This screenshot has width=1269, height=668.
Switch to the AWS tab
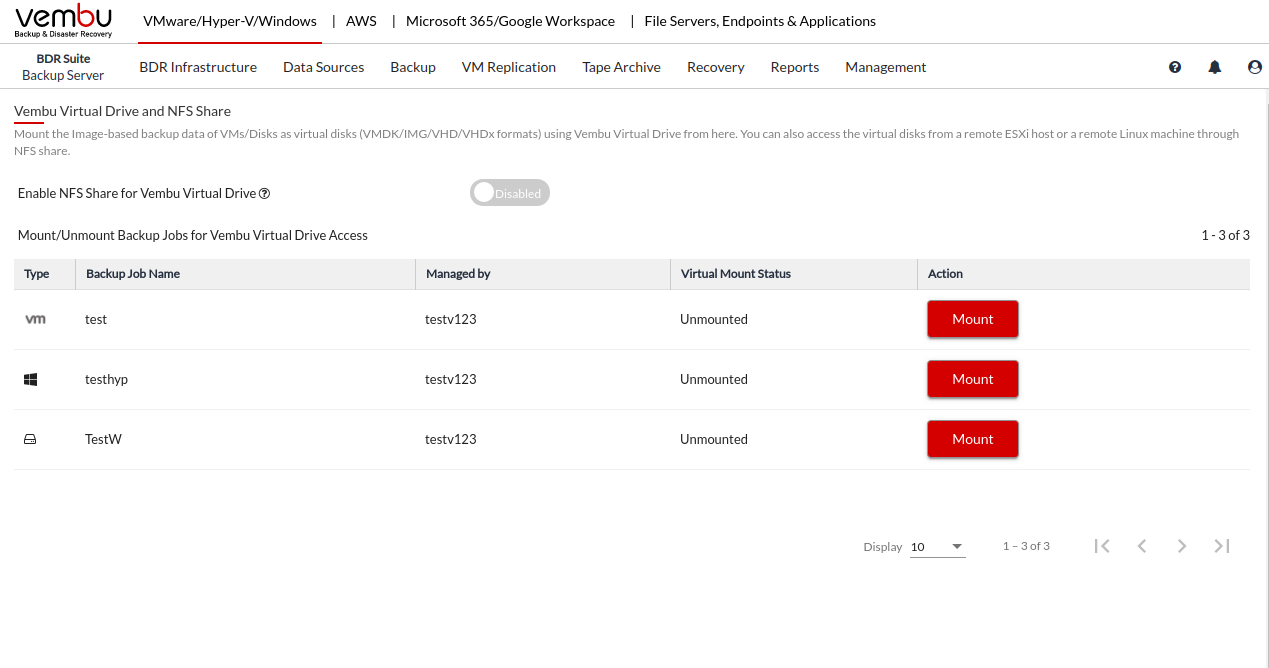click(x=361, y=21)
